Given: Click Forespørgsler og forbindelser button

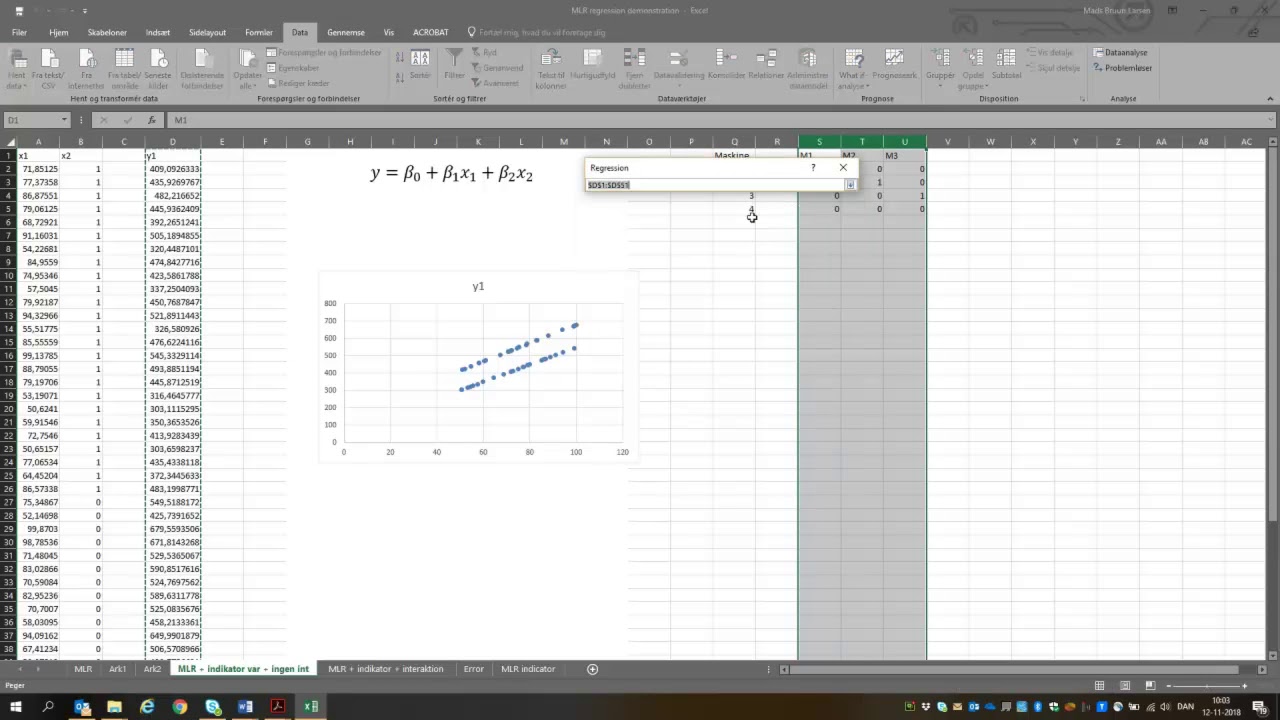Looking at the screenshot, I should tap(324, 53).
